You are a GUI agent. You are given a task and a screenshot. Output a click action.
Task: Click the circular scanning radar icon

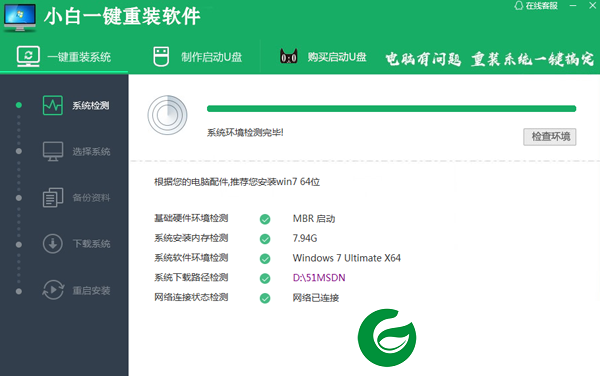(x=168, y=115)
